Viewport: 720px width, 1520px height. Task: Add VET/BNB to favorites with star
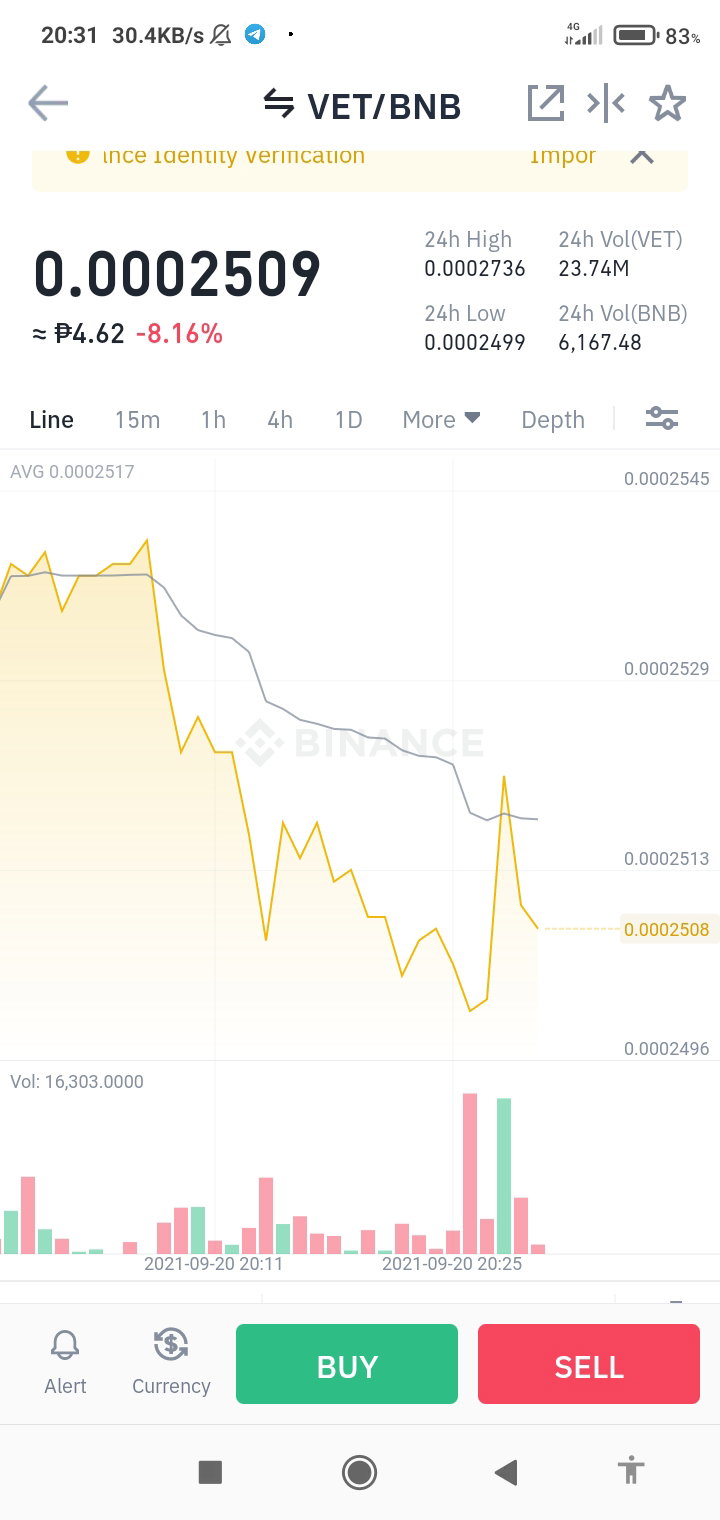pos(667,103)
